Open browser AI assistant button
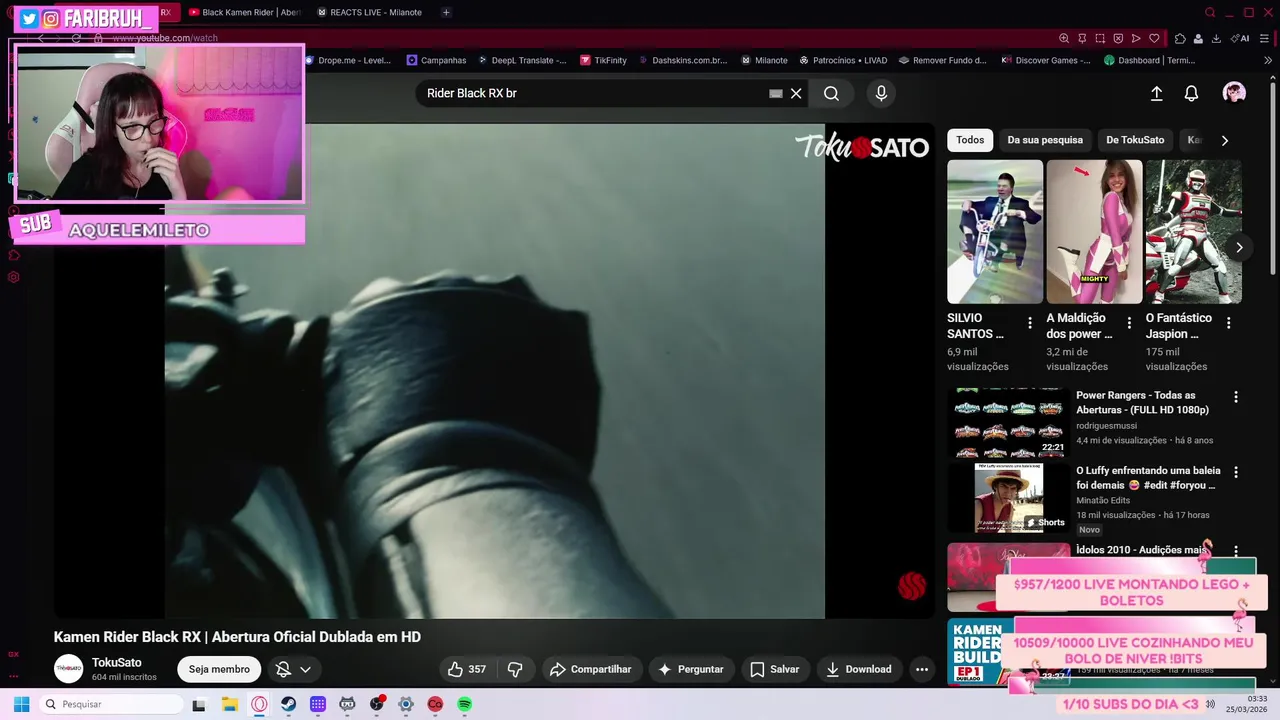 click(x=1241, y=38)
